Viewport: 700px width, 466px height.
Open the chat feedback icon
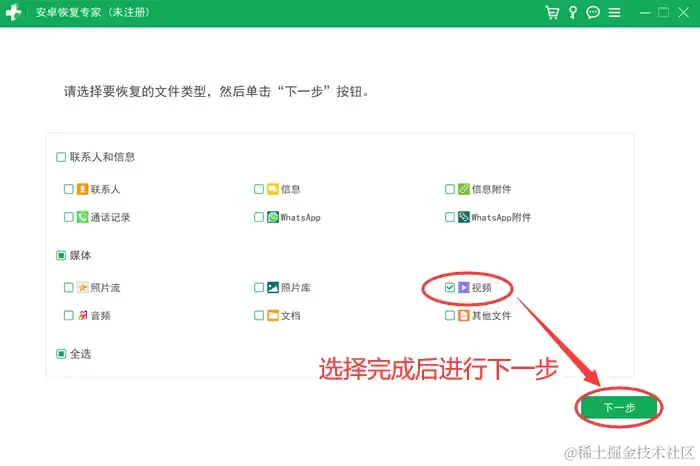coord(593,12)
